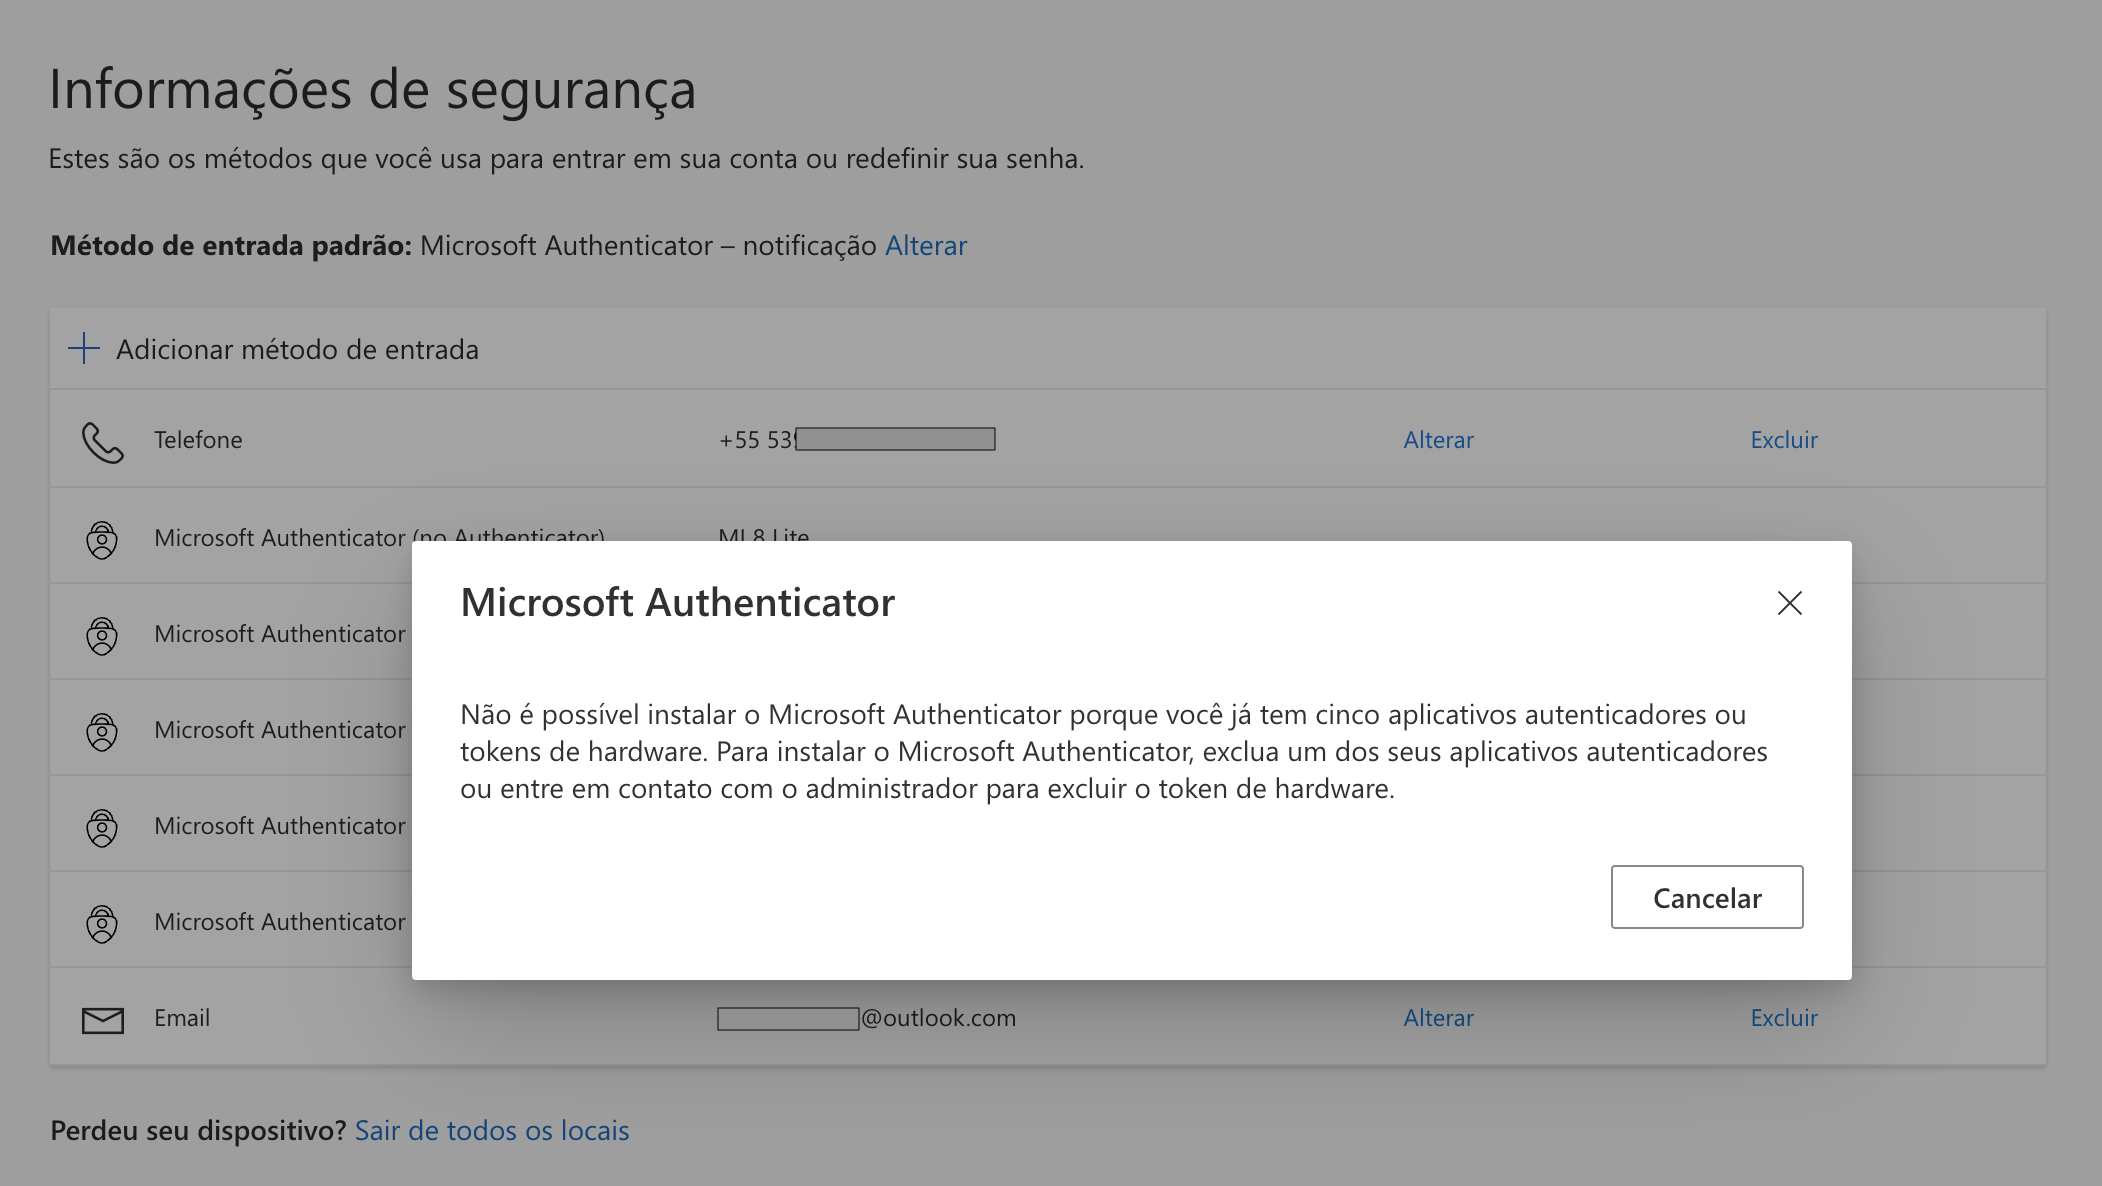This screenshot has height=1186, width=2102.
Task: Click the Email envelope icon
Action: (x=102, y=1019)
